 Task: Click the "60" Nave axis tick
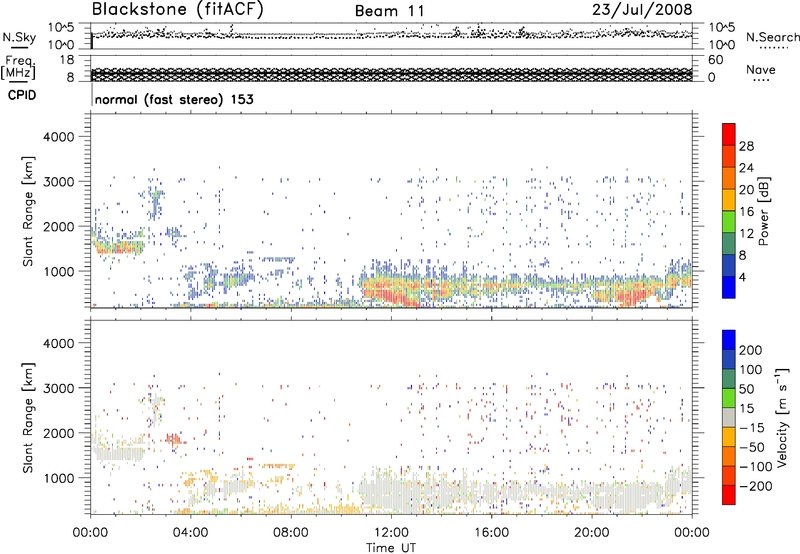coord(715,60)
